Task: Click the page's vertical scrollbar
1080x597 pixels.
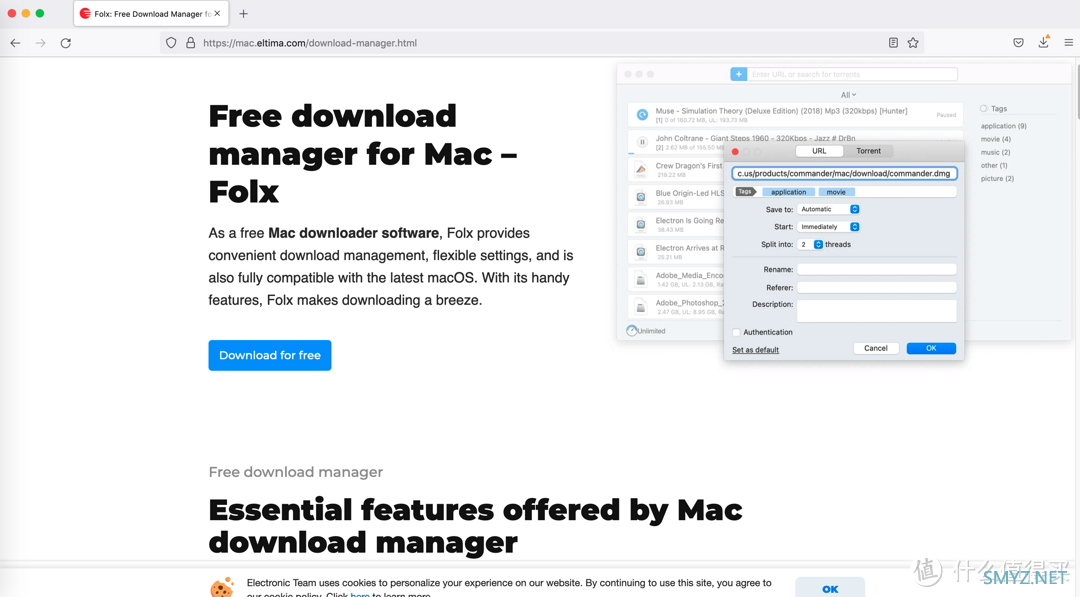Action: 1077,93
